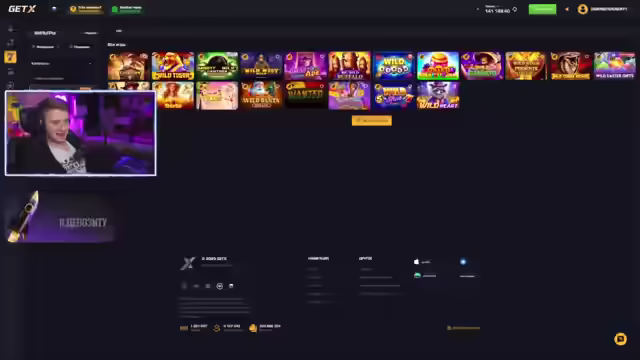The height and width of the screenshot is (360, 640).
Task: Click the rocket promo banner
Action: coord(60,217)
